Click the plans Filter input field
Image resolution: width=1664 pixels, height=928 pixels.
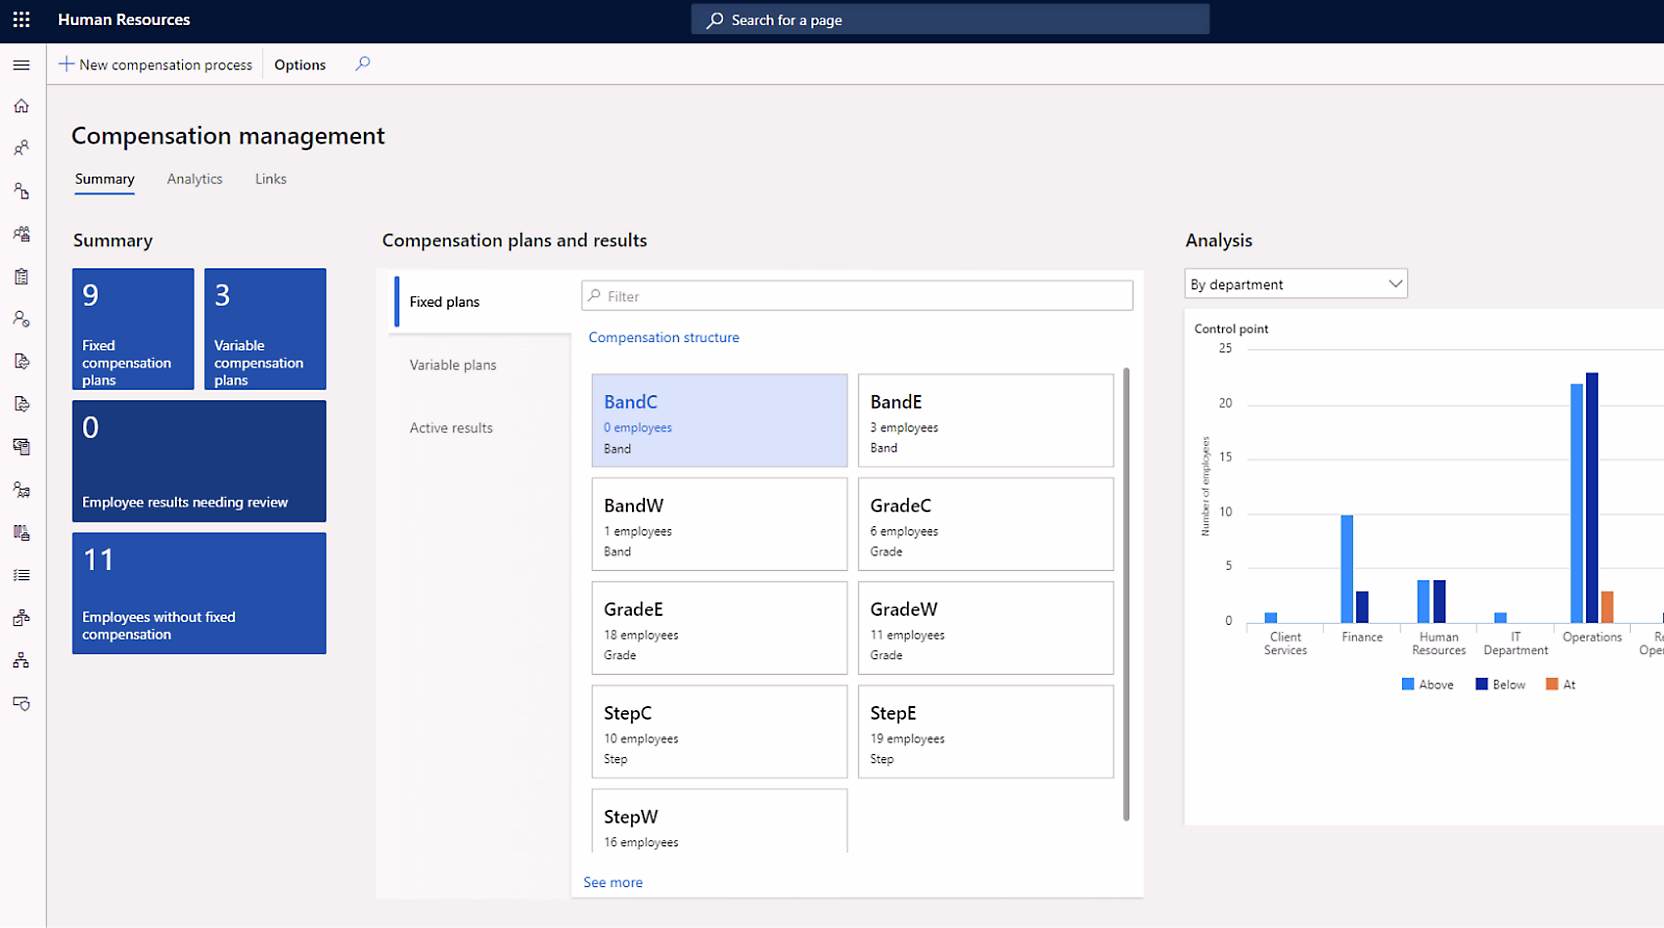[857, 296]
